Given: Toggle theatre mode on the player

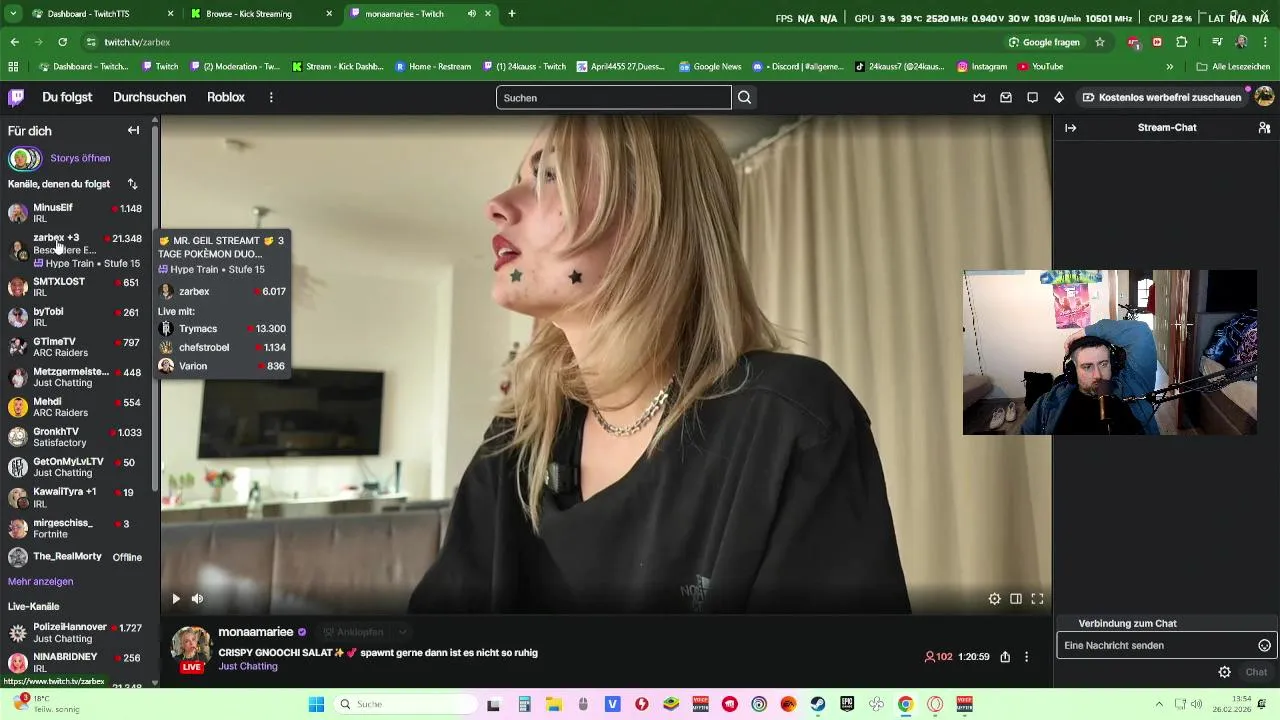Looking at the screenshot, I should (x=1015, y=599).
